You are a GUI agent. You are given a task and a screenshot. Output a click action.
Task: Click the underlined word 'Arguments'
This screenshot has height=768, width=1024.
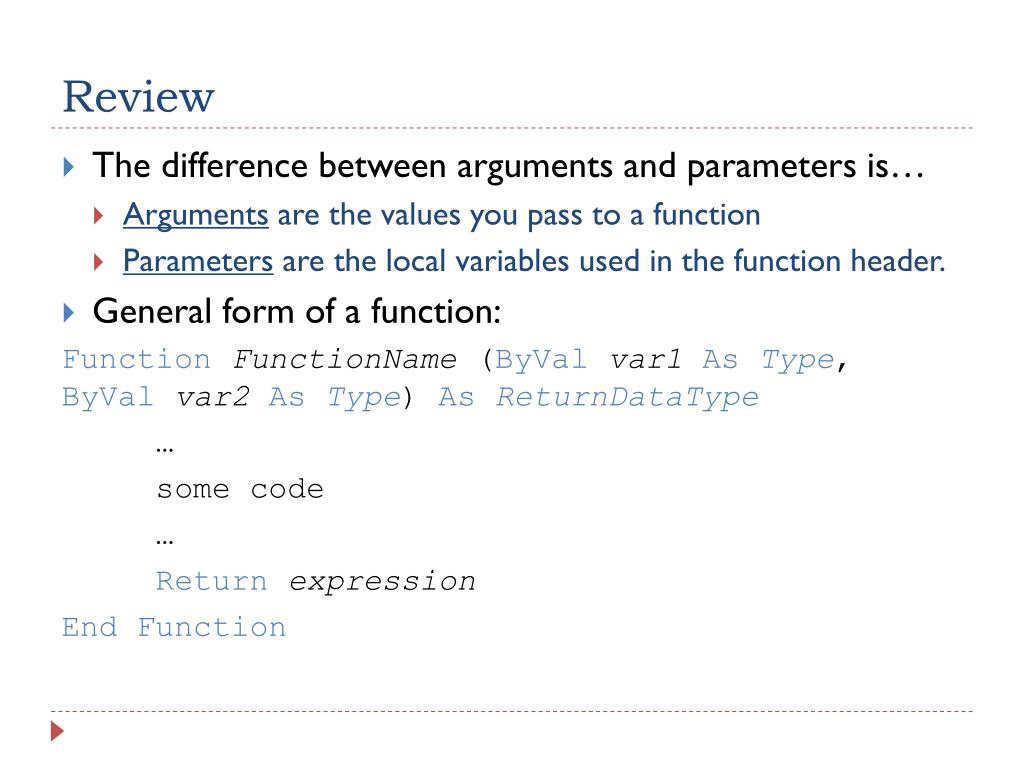(x=195, y=216)
